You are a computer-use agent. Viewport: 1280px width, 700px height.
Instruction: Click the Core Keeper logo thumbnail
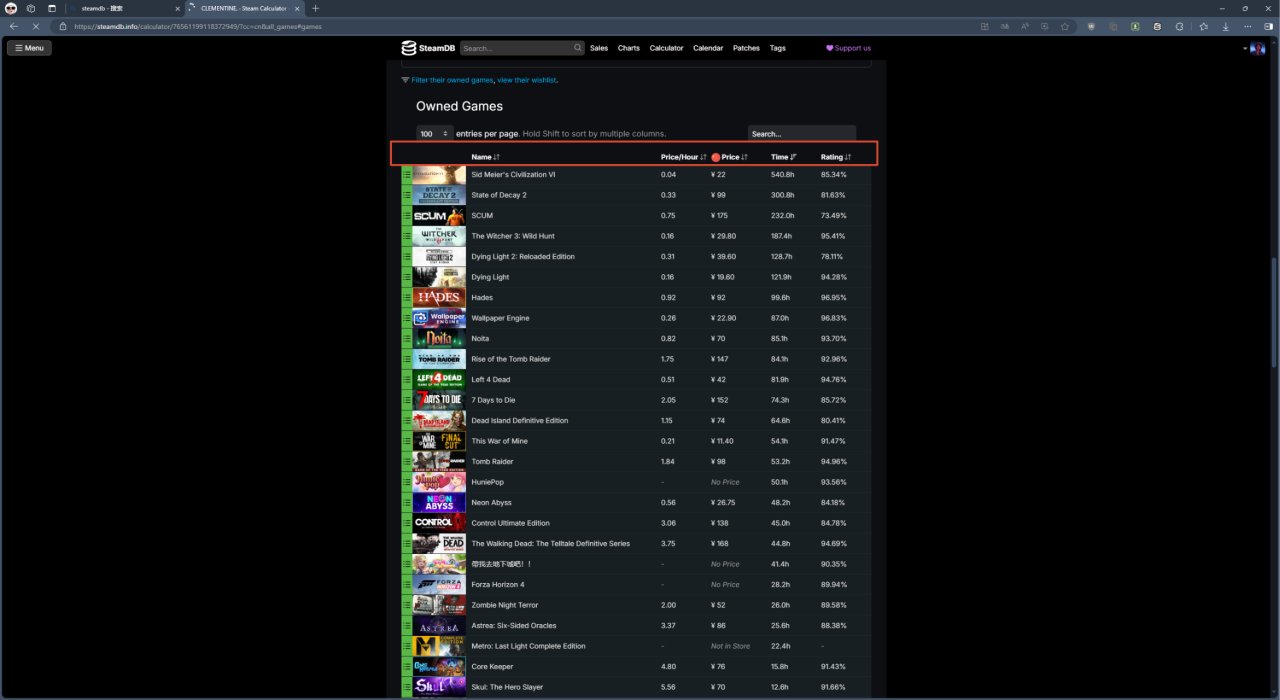click(439, 667)
